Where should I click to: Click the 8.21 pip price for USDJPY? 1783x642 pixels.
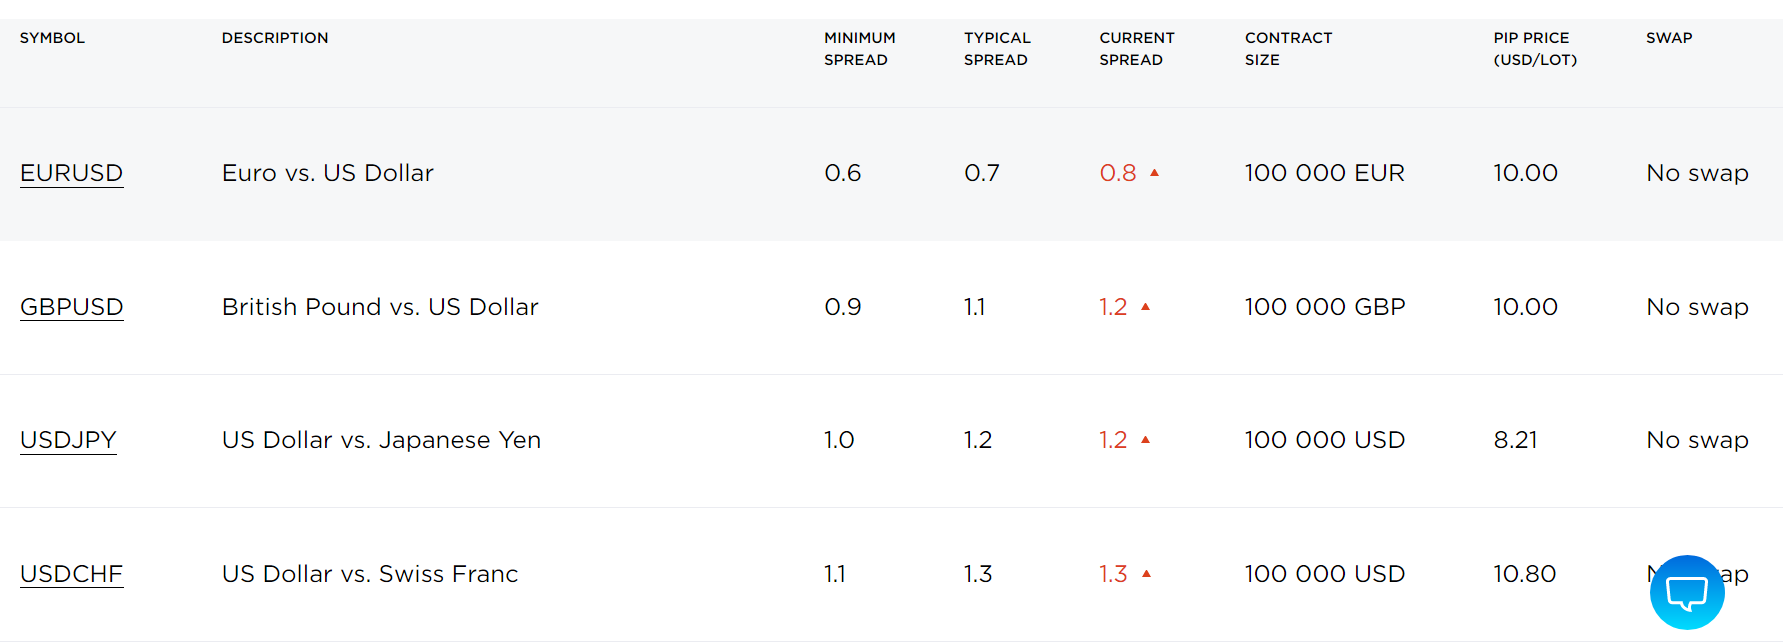point(1515,440)
